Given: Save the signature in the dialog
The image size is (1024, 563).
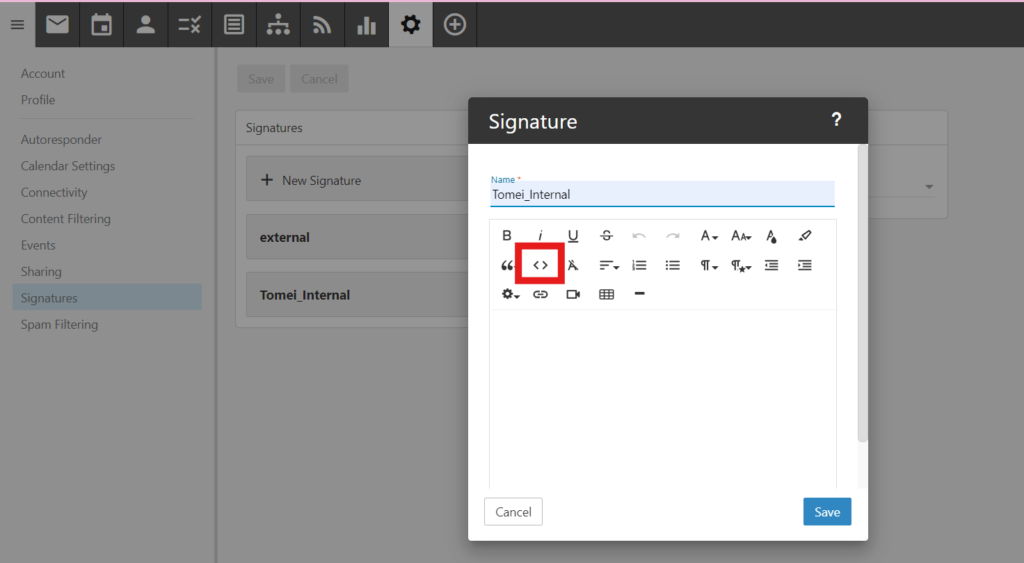Looking at the screenshot, I should [826, 512].
